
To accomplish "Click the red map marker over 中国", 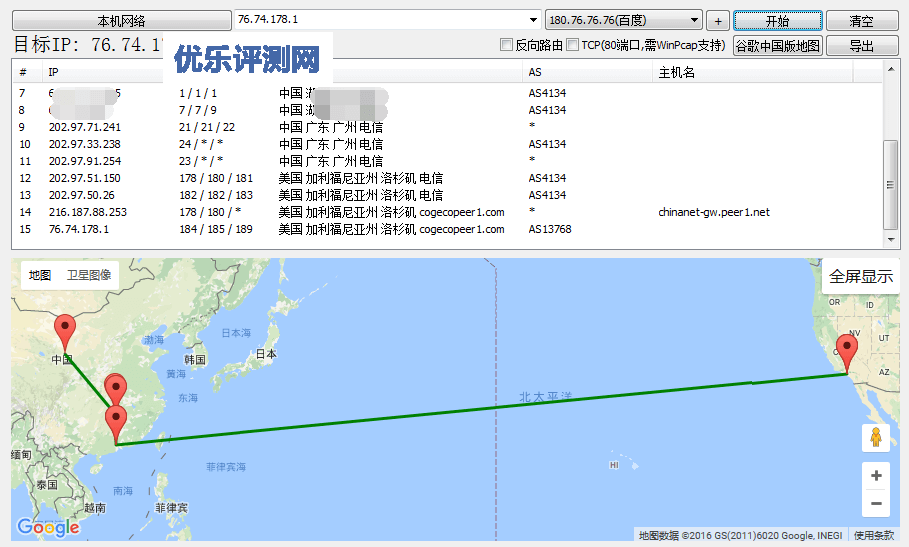I will click(65, 334).
